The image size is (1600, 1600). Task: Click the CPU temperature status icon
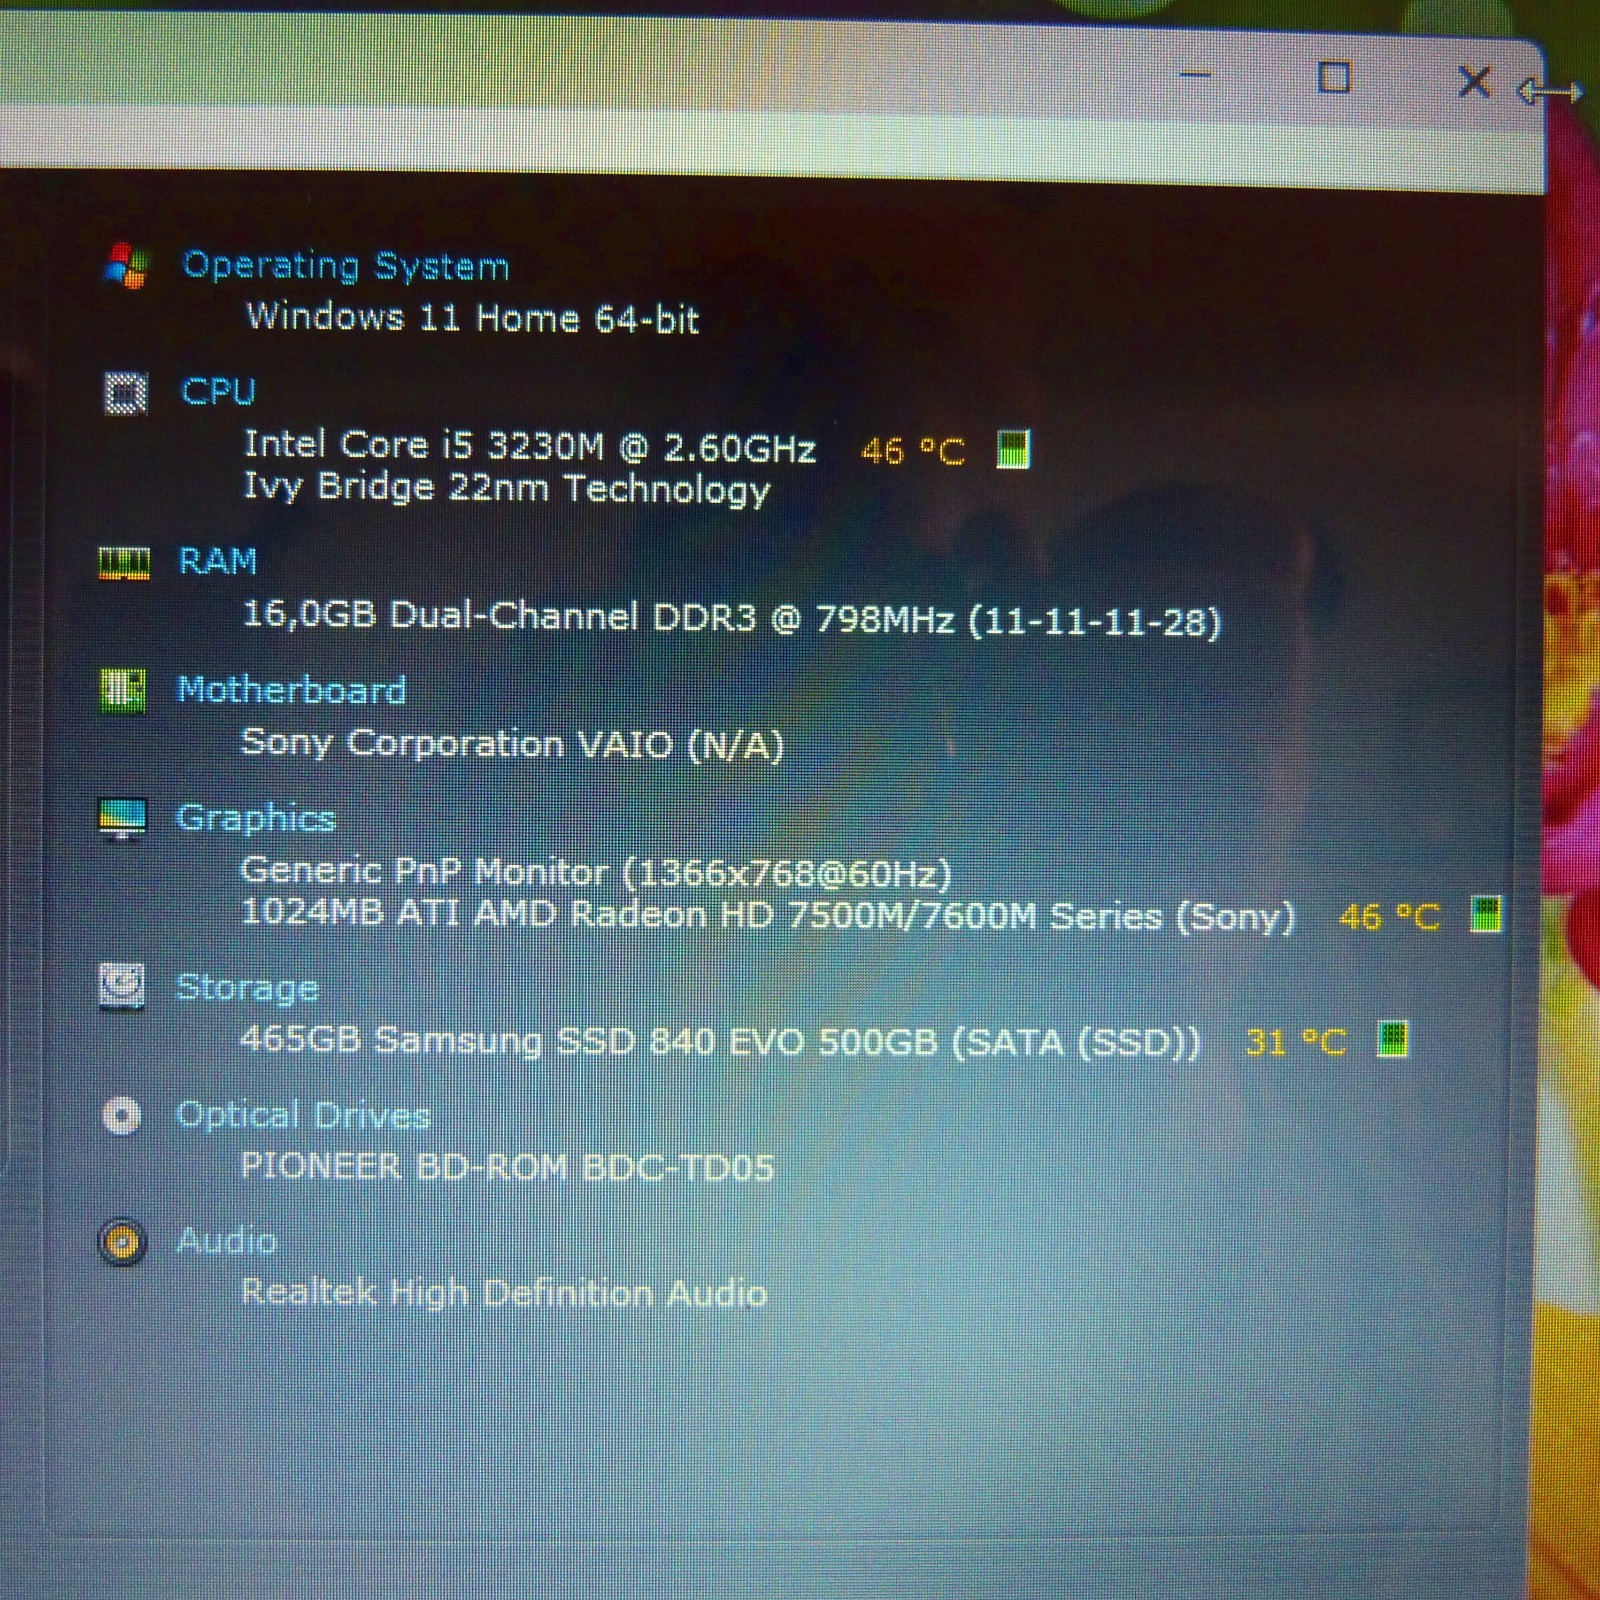1013,449
